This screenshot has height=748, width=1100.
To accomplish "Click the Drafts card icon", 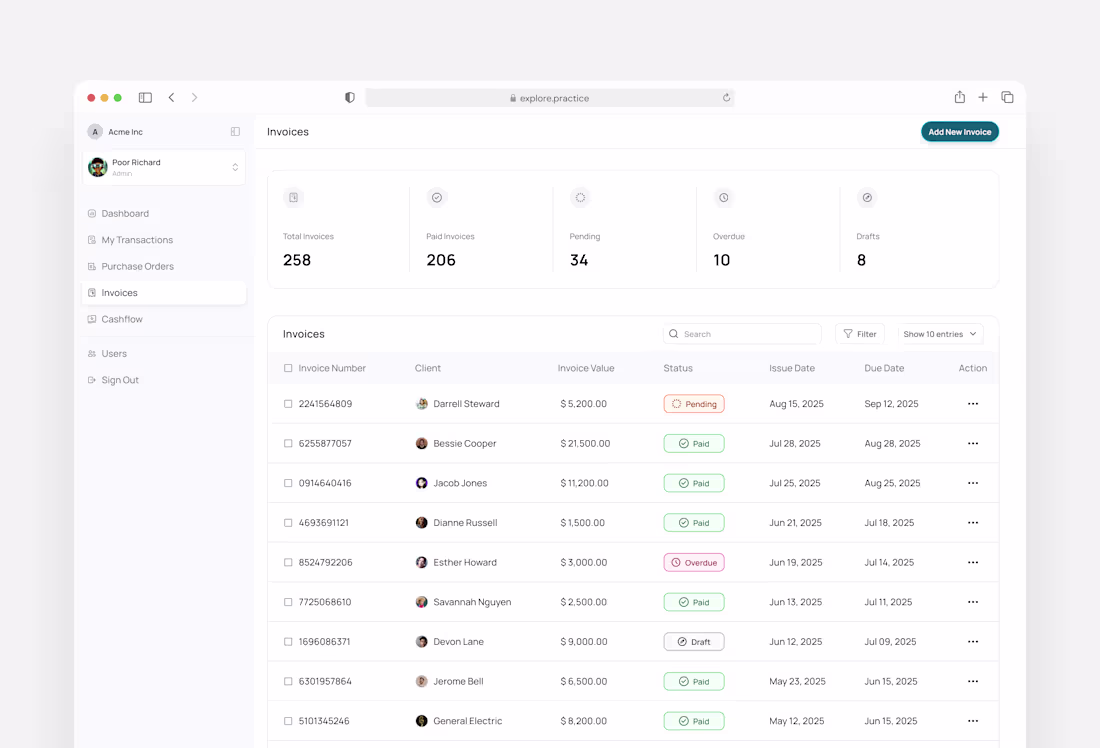I will pyautogui.click(x=867, y=197).
